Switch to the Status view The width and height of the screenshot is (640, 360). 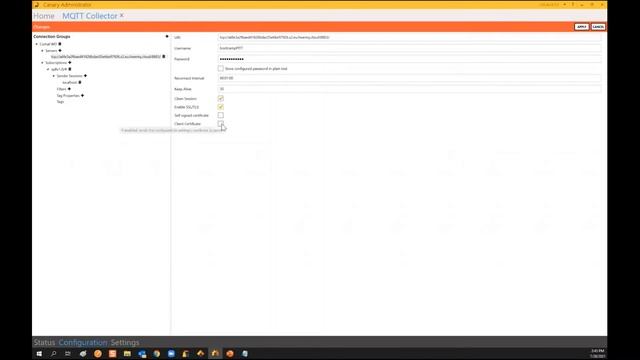(x=44, y=342)
